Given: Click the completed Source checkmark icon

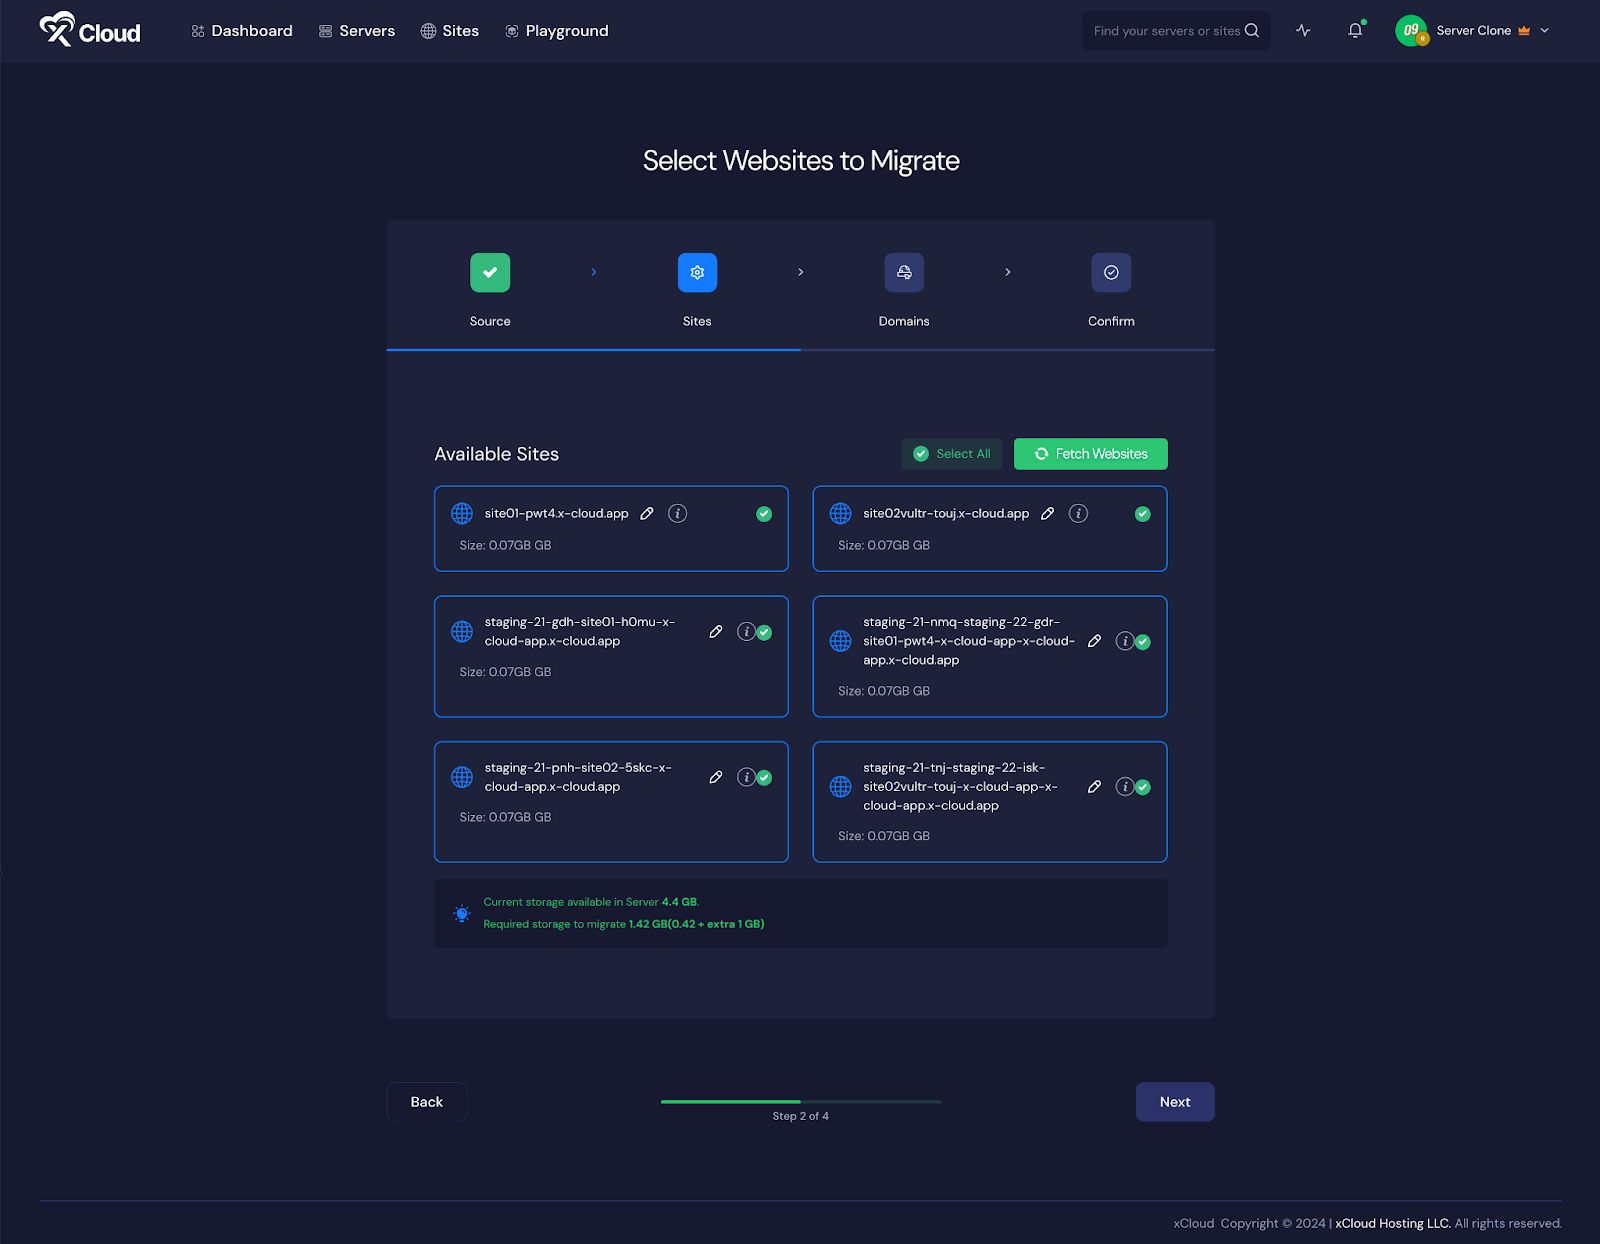Looking at the screenshot, I should [490, 272].
